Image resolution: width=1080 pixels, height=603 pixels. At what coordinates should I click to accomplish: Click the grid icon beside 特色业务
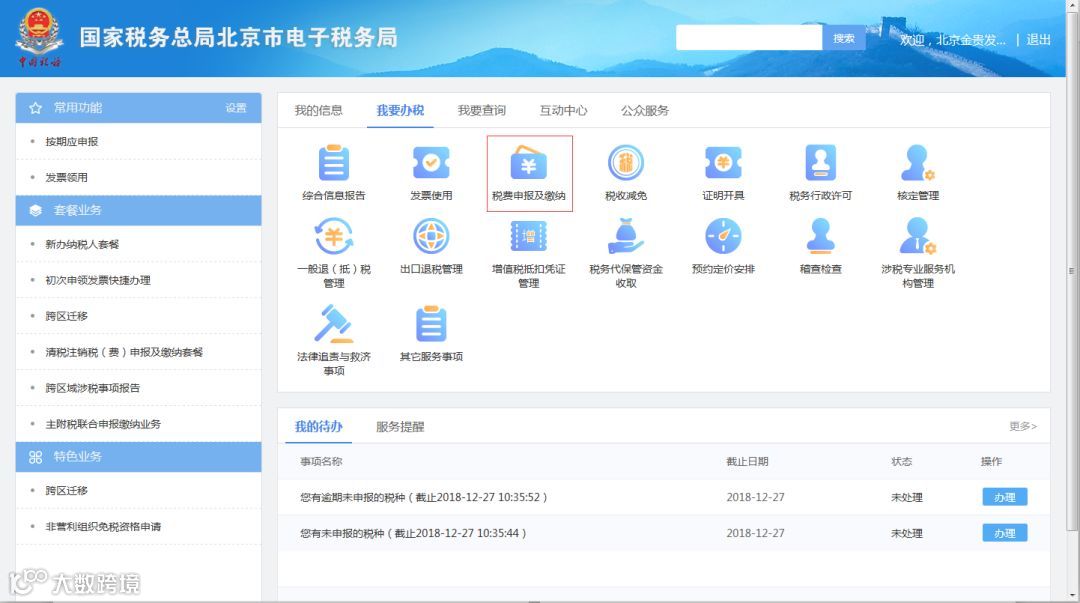(36, 457)
